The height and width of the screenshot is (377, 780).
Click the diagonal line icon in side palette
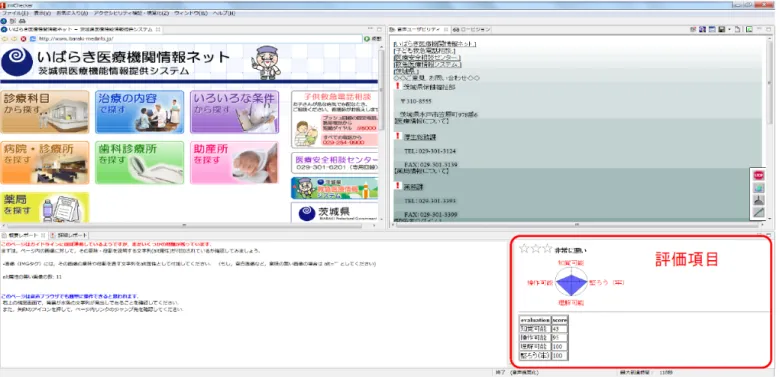(758, 213)
